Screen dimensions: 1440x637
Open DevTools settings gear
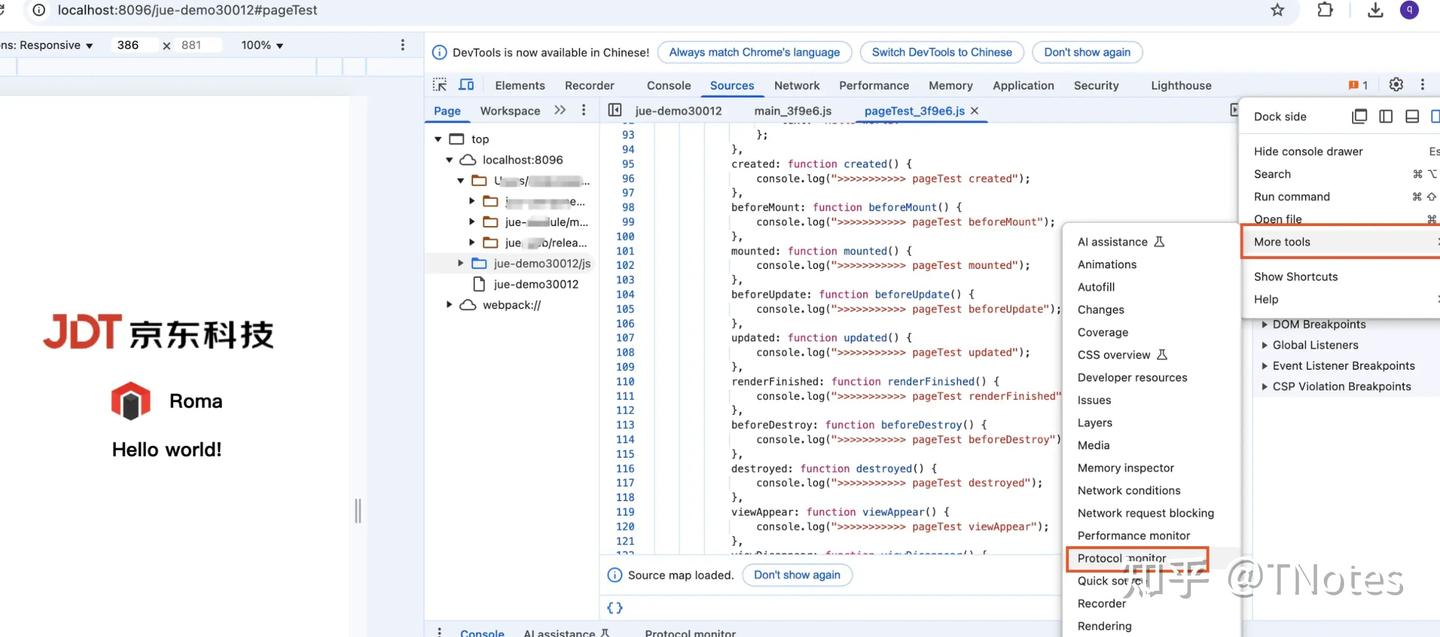click(x=1396, y=85)
